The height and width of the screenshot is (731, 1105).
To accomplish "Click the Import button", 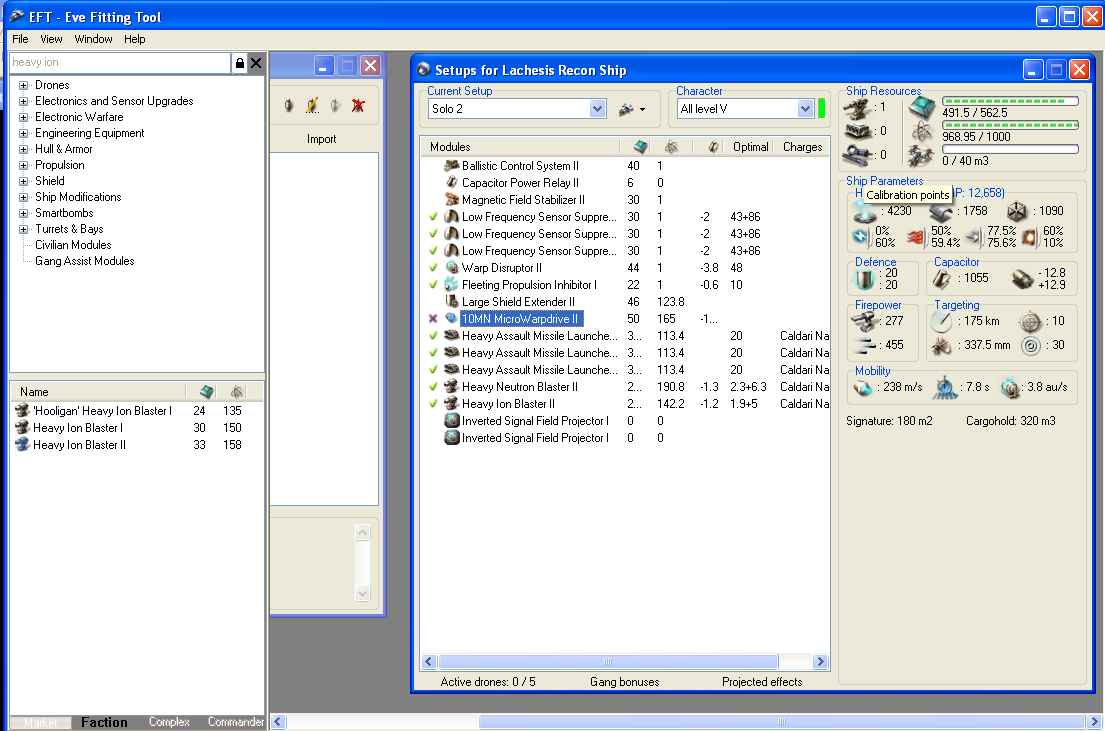I will tap(321, 139).
